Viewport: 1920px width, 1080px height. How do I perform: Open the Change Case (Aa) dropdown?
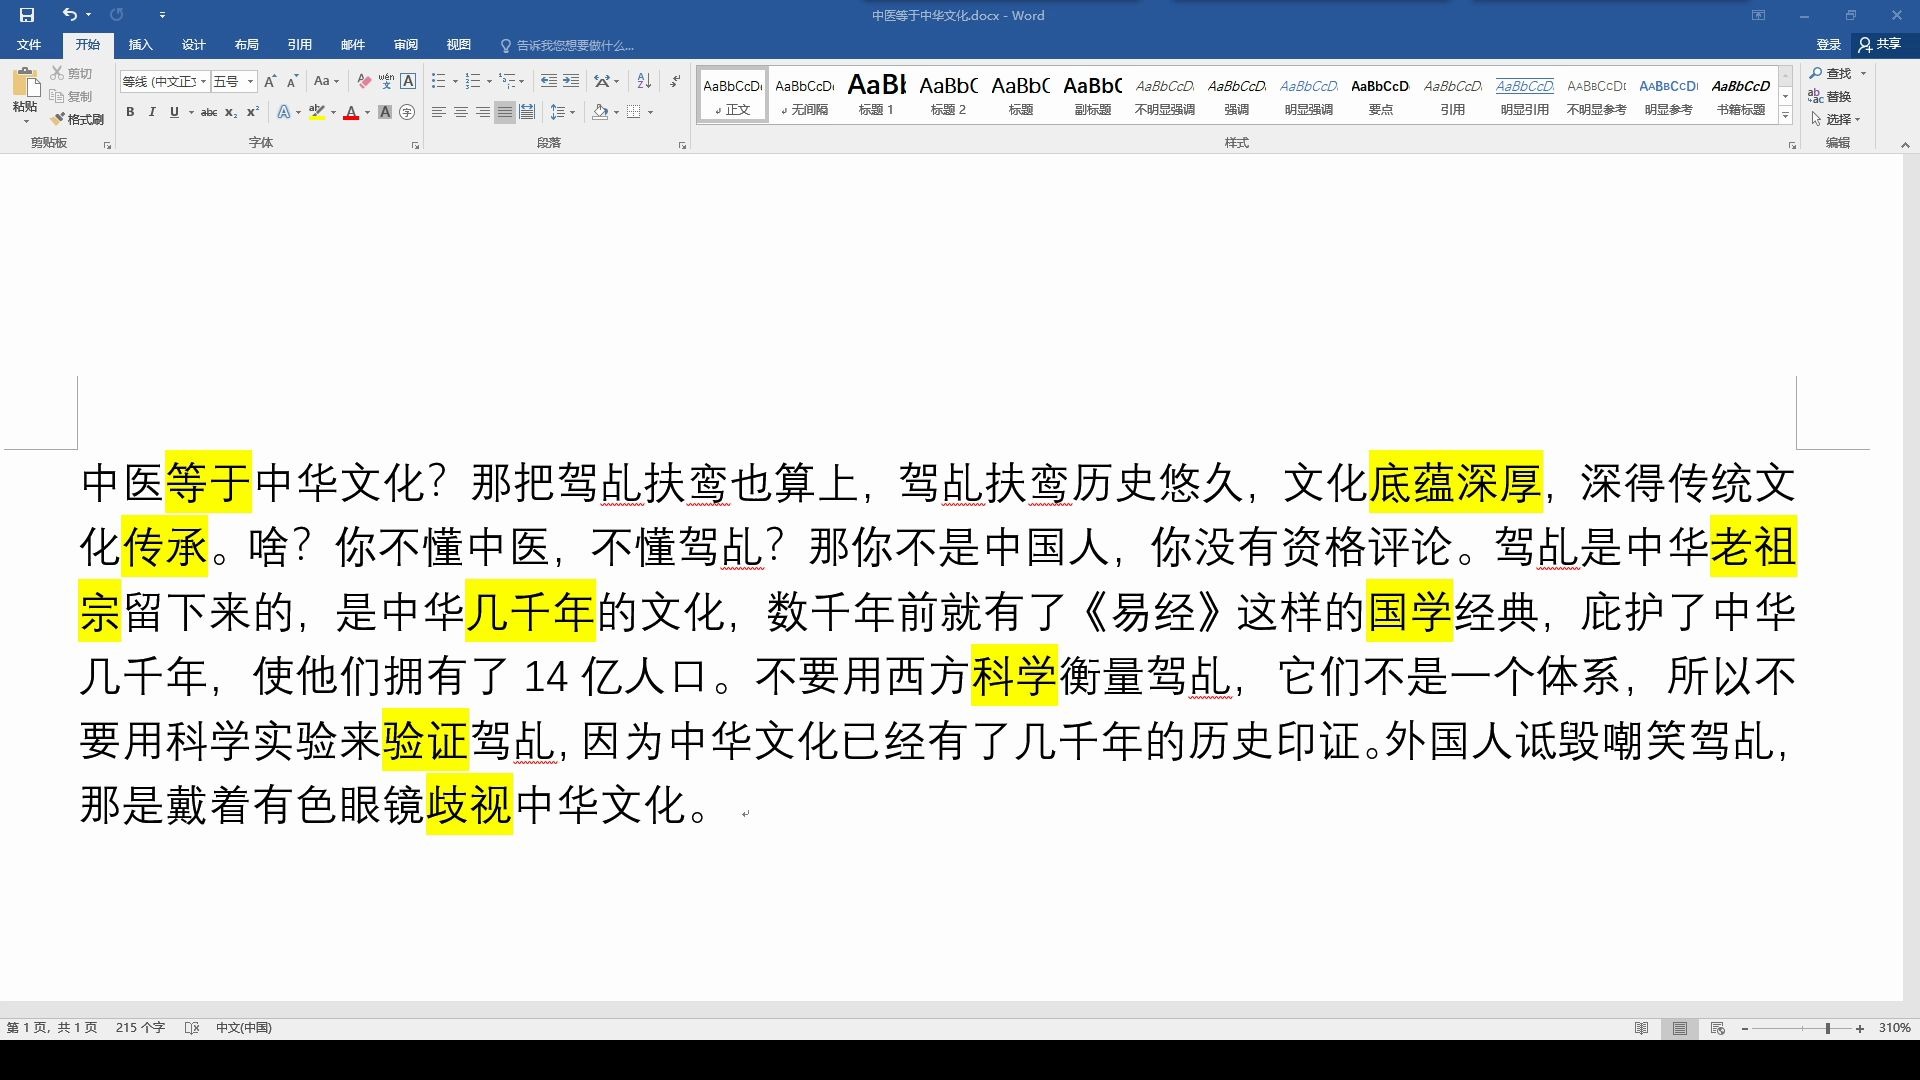pos(326,81)
